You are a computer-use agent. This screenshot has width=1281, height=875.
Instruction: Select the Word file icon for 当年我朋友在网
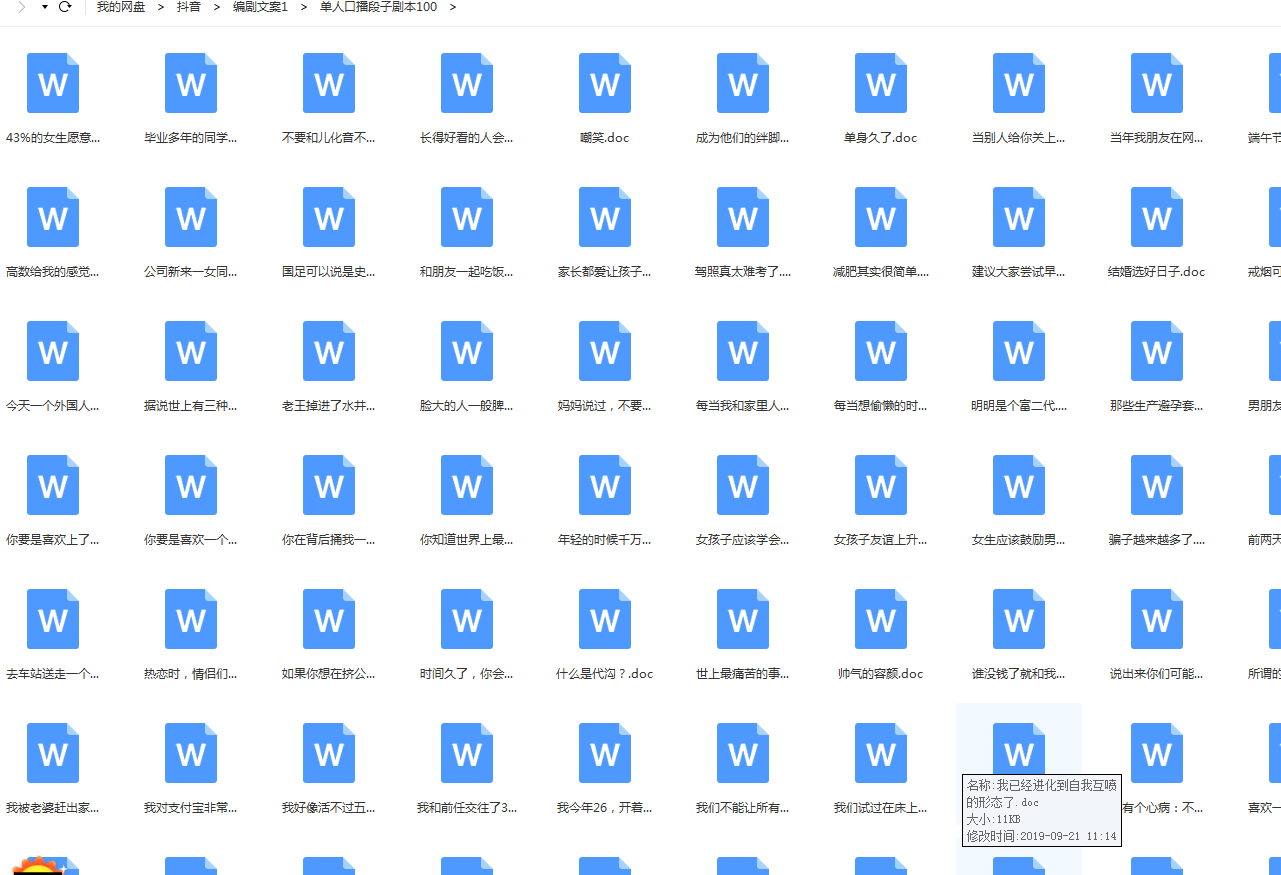click(x=1157, y=83)
